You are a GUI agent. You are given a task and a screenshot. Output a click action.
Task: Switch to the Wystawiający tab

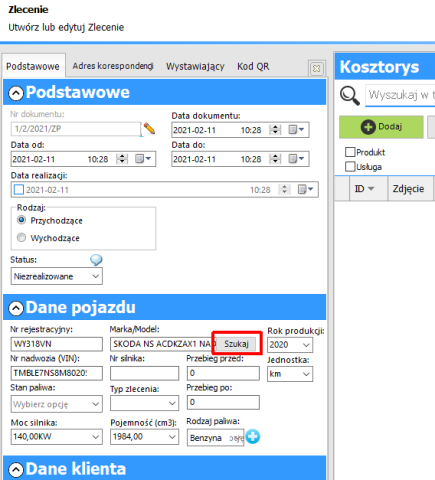point(195,66)
